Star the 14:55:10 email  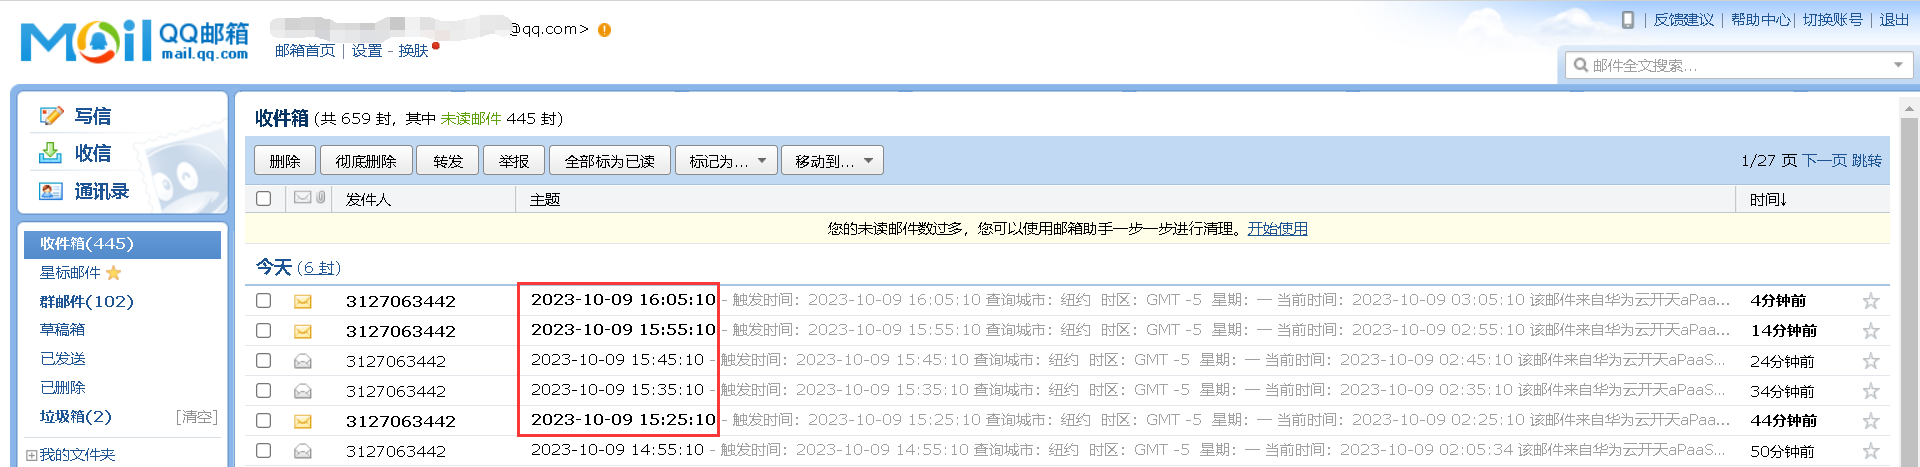(1870, 450)
